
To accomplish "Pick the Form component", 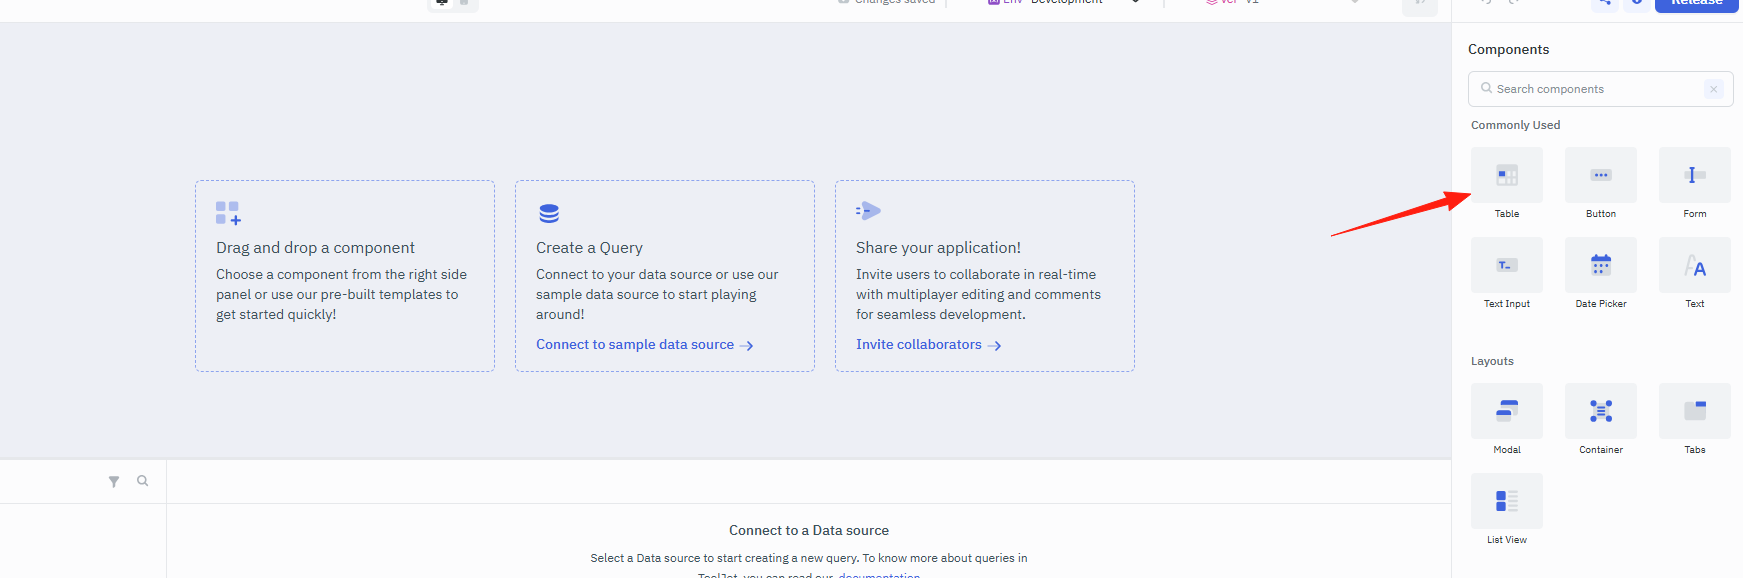I will [1694, 175].
